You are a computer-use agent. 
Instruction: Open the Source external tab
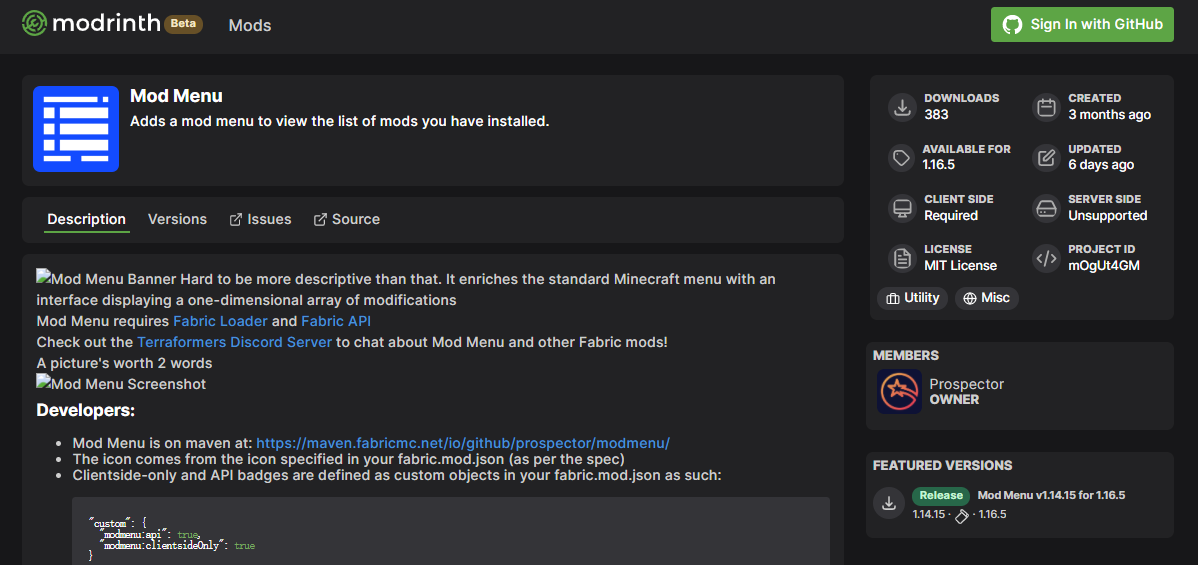(347, 219)
